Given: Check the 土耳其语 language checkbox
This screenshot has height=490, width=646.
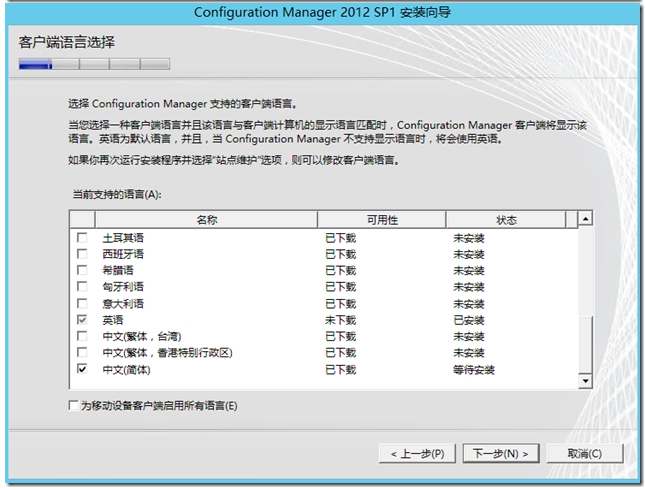Looking at the screenshot, I should click(x=82, y=239).
